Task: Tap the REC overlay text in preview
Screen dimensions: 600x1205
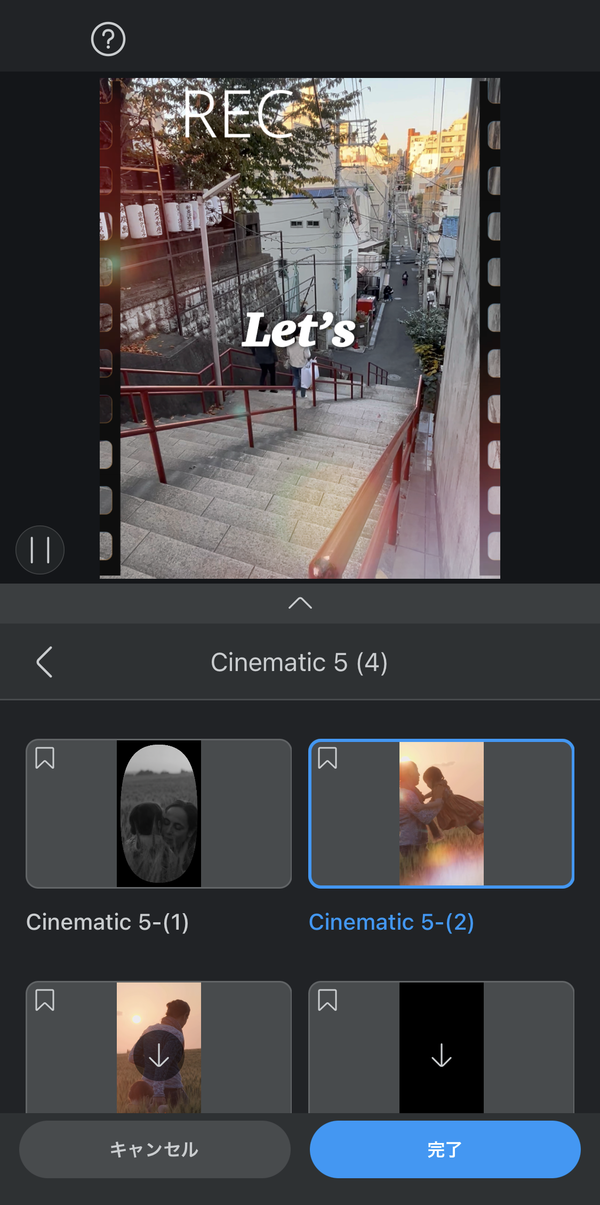Action: tap(238, 113)
